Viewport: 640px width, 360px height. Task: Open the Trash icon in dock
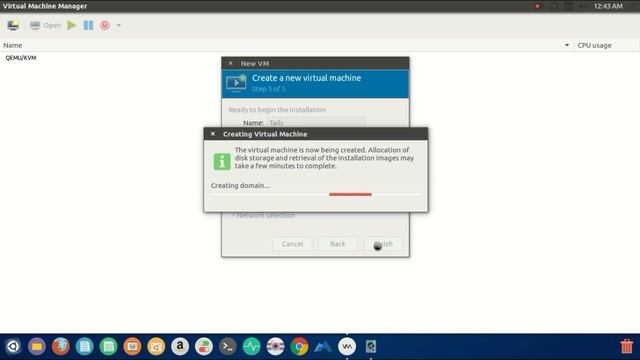coord(627,347)
